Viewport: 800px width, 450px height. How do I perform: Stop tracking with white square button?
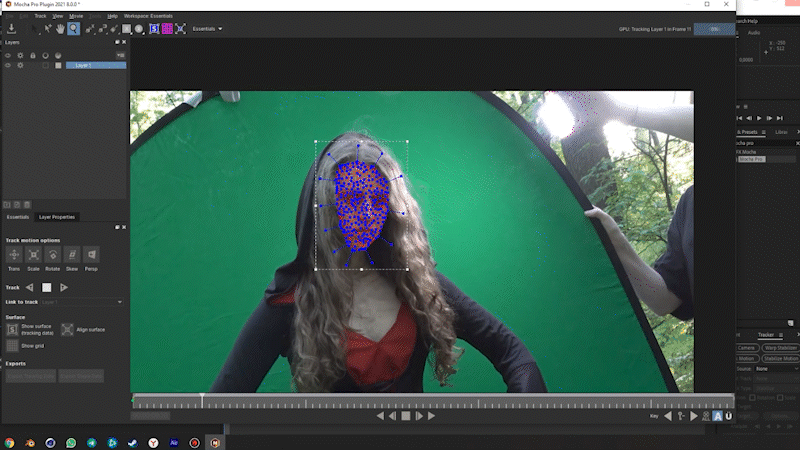click(x=46, y=288)
